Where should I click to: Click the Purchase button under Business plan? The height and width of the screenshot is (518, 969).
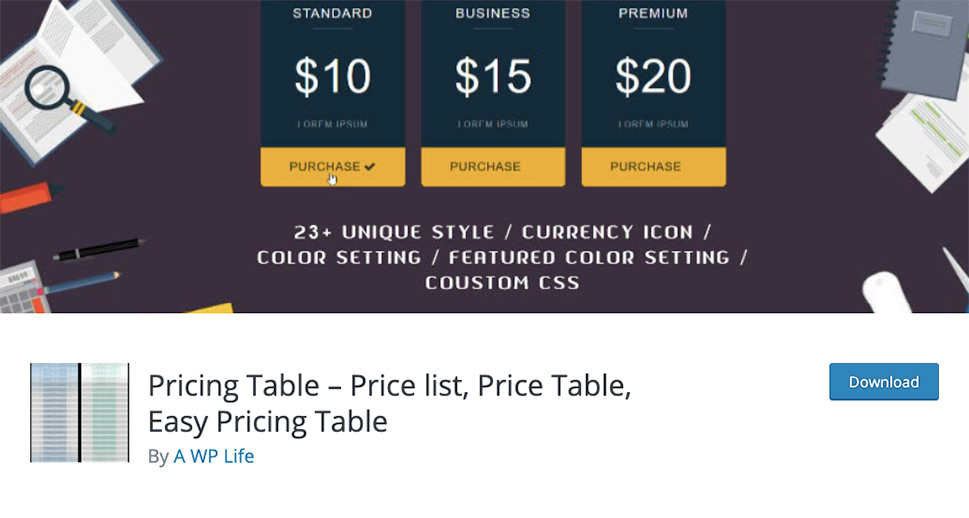pyautogui.click(x=493, y=166)
